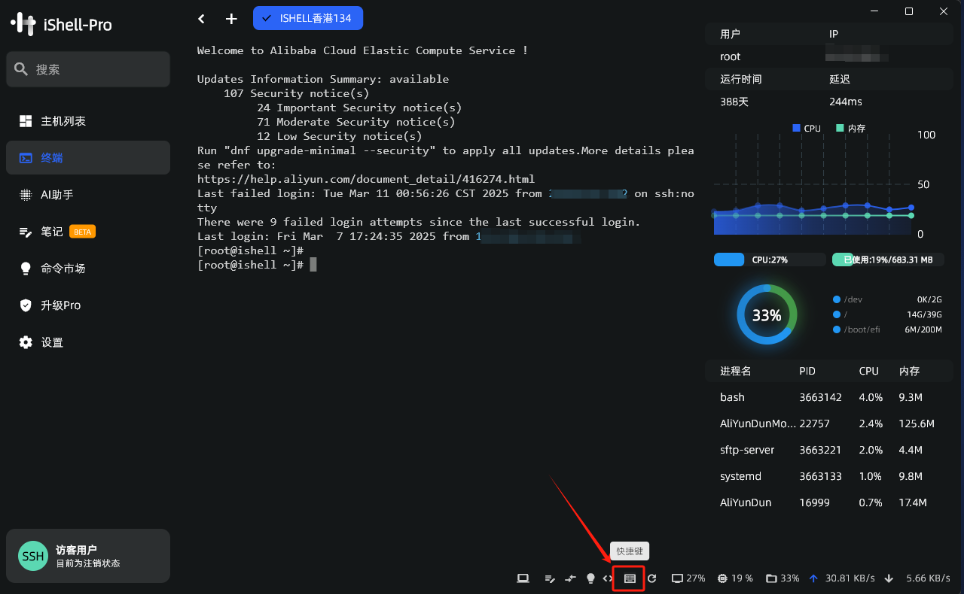The height and width of the screenshot is (594, 964).
Task: Toggle the CPU legend in chart
Action: [806, 129]
